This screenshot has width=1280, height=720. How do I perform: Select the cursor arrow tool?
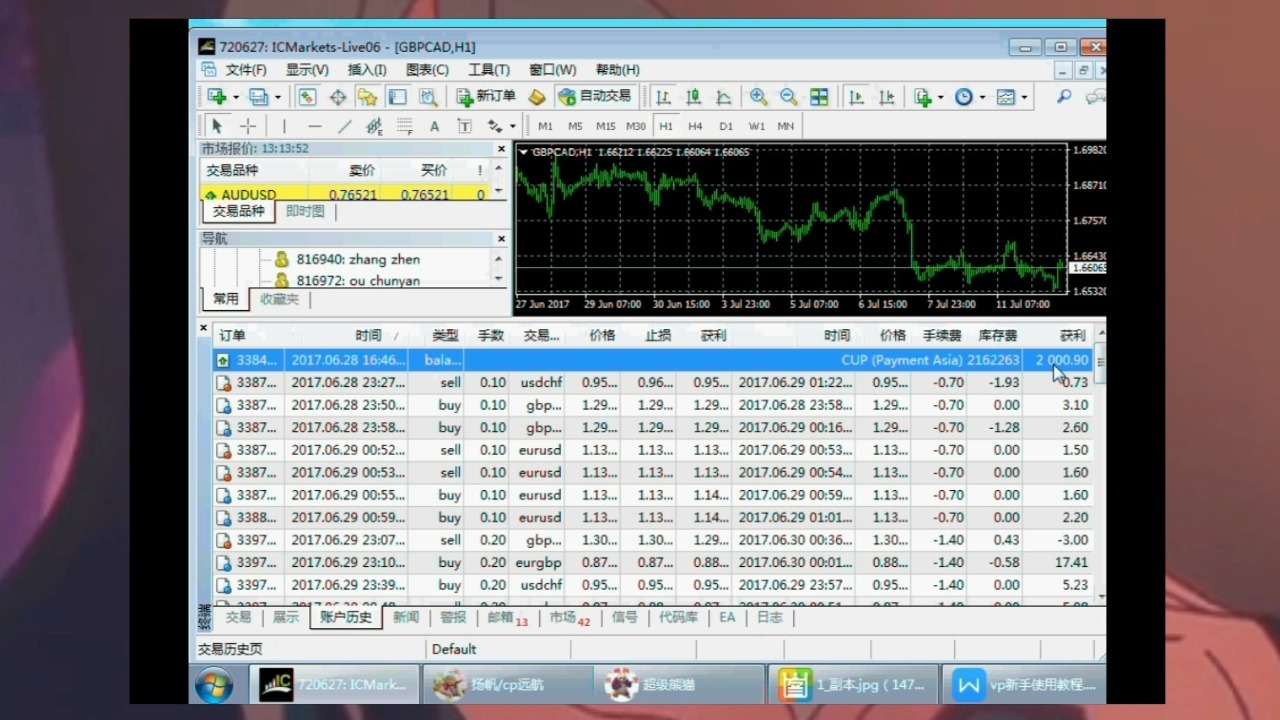pos(216,126)
